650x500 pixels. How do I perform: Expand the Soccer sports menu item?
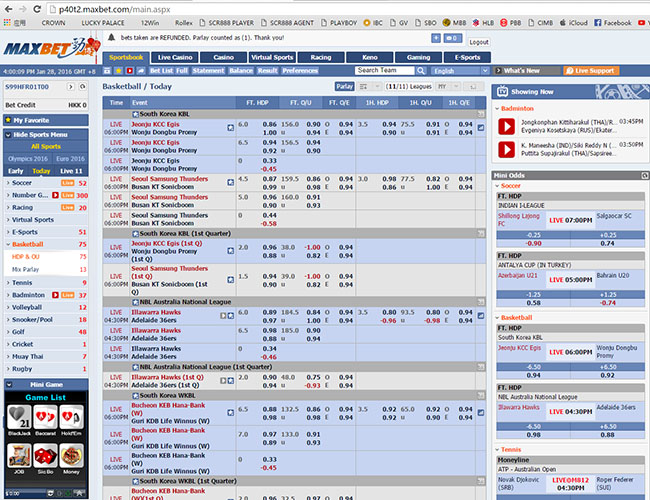pyautogui.click(x=8, y=183)
